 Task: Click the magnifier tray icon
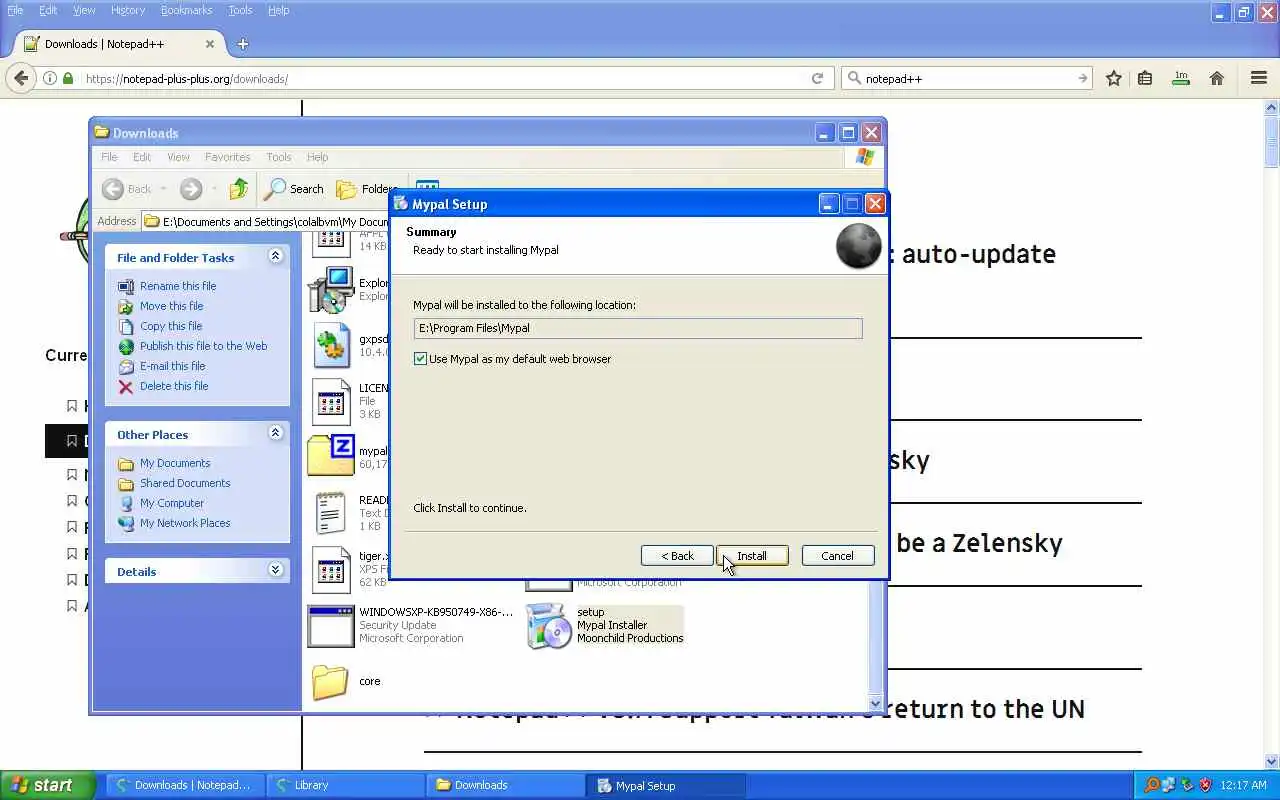1151,785
